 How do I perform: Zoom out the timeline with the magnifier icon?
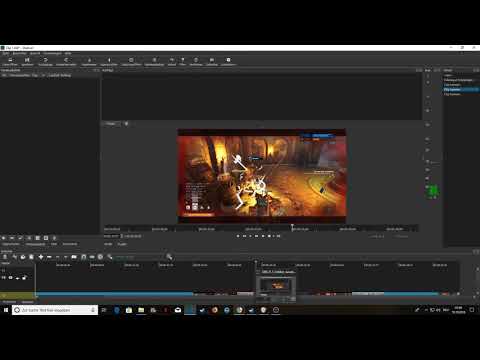tap(109, 257)
